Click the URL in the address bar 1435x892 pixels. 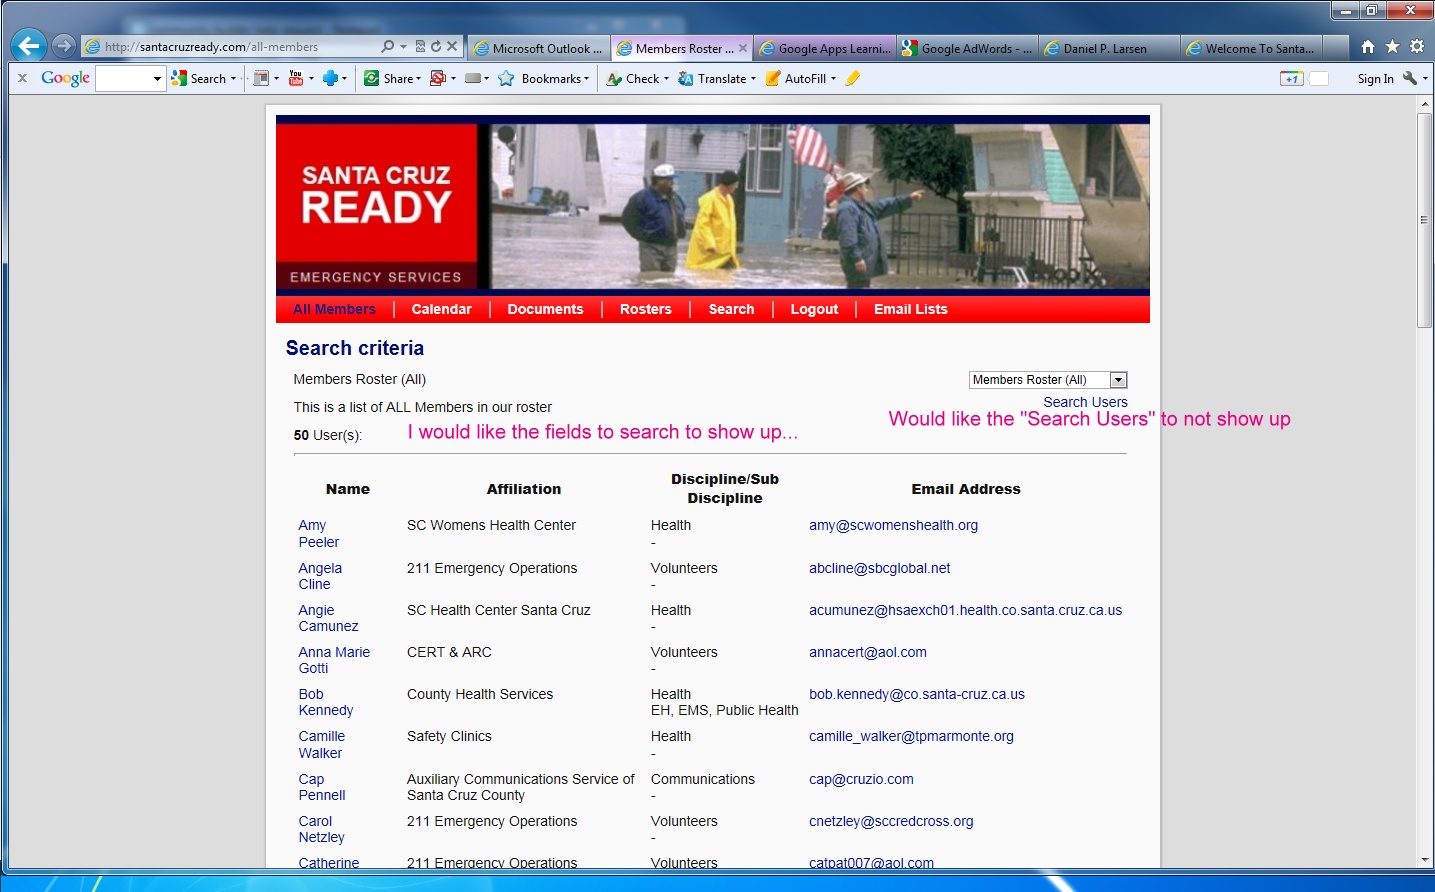[211, 47]
